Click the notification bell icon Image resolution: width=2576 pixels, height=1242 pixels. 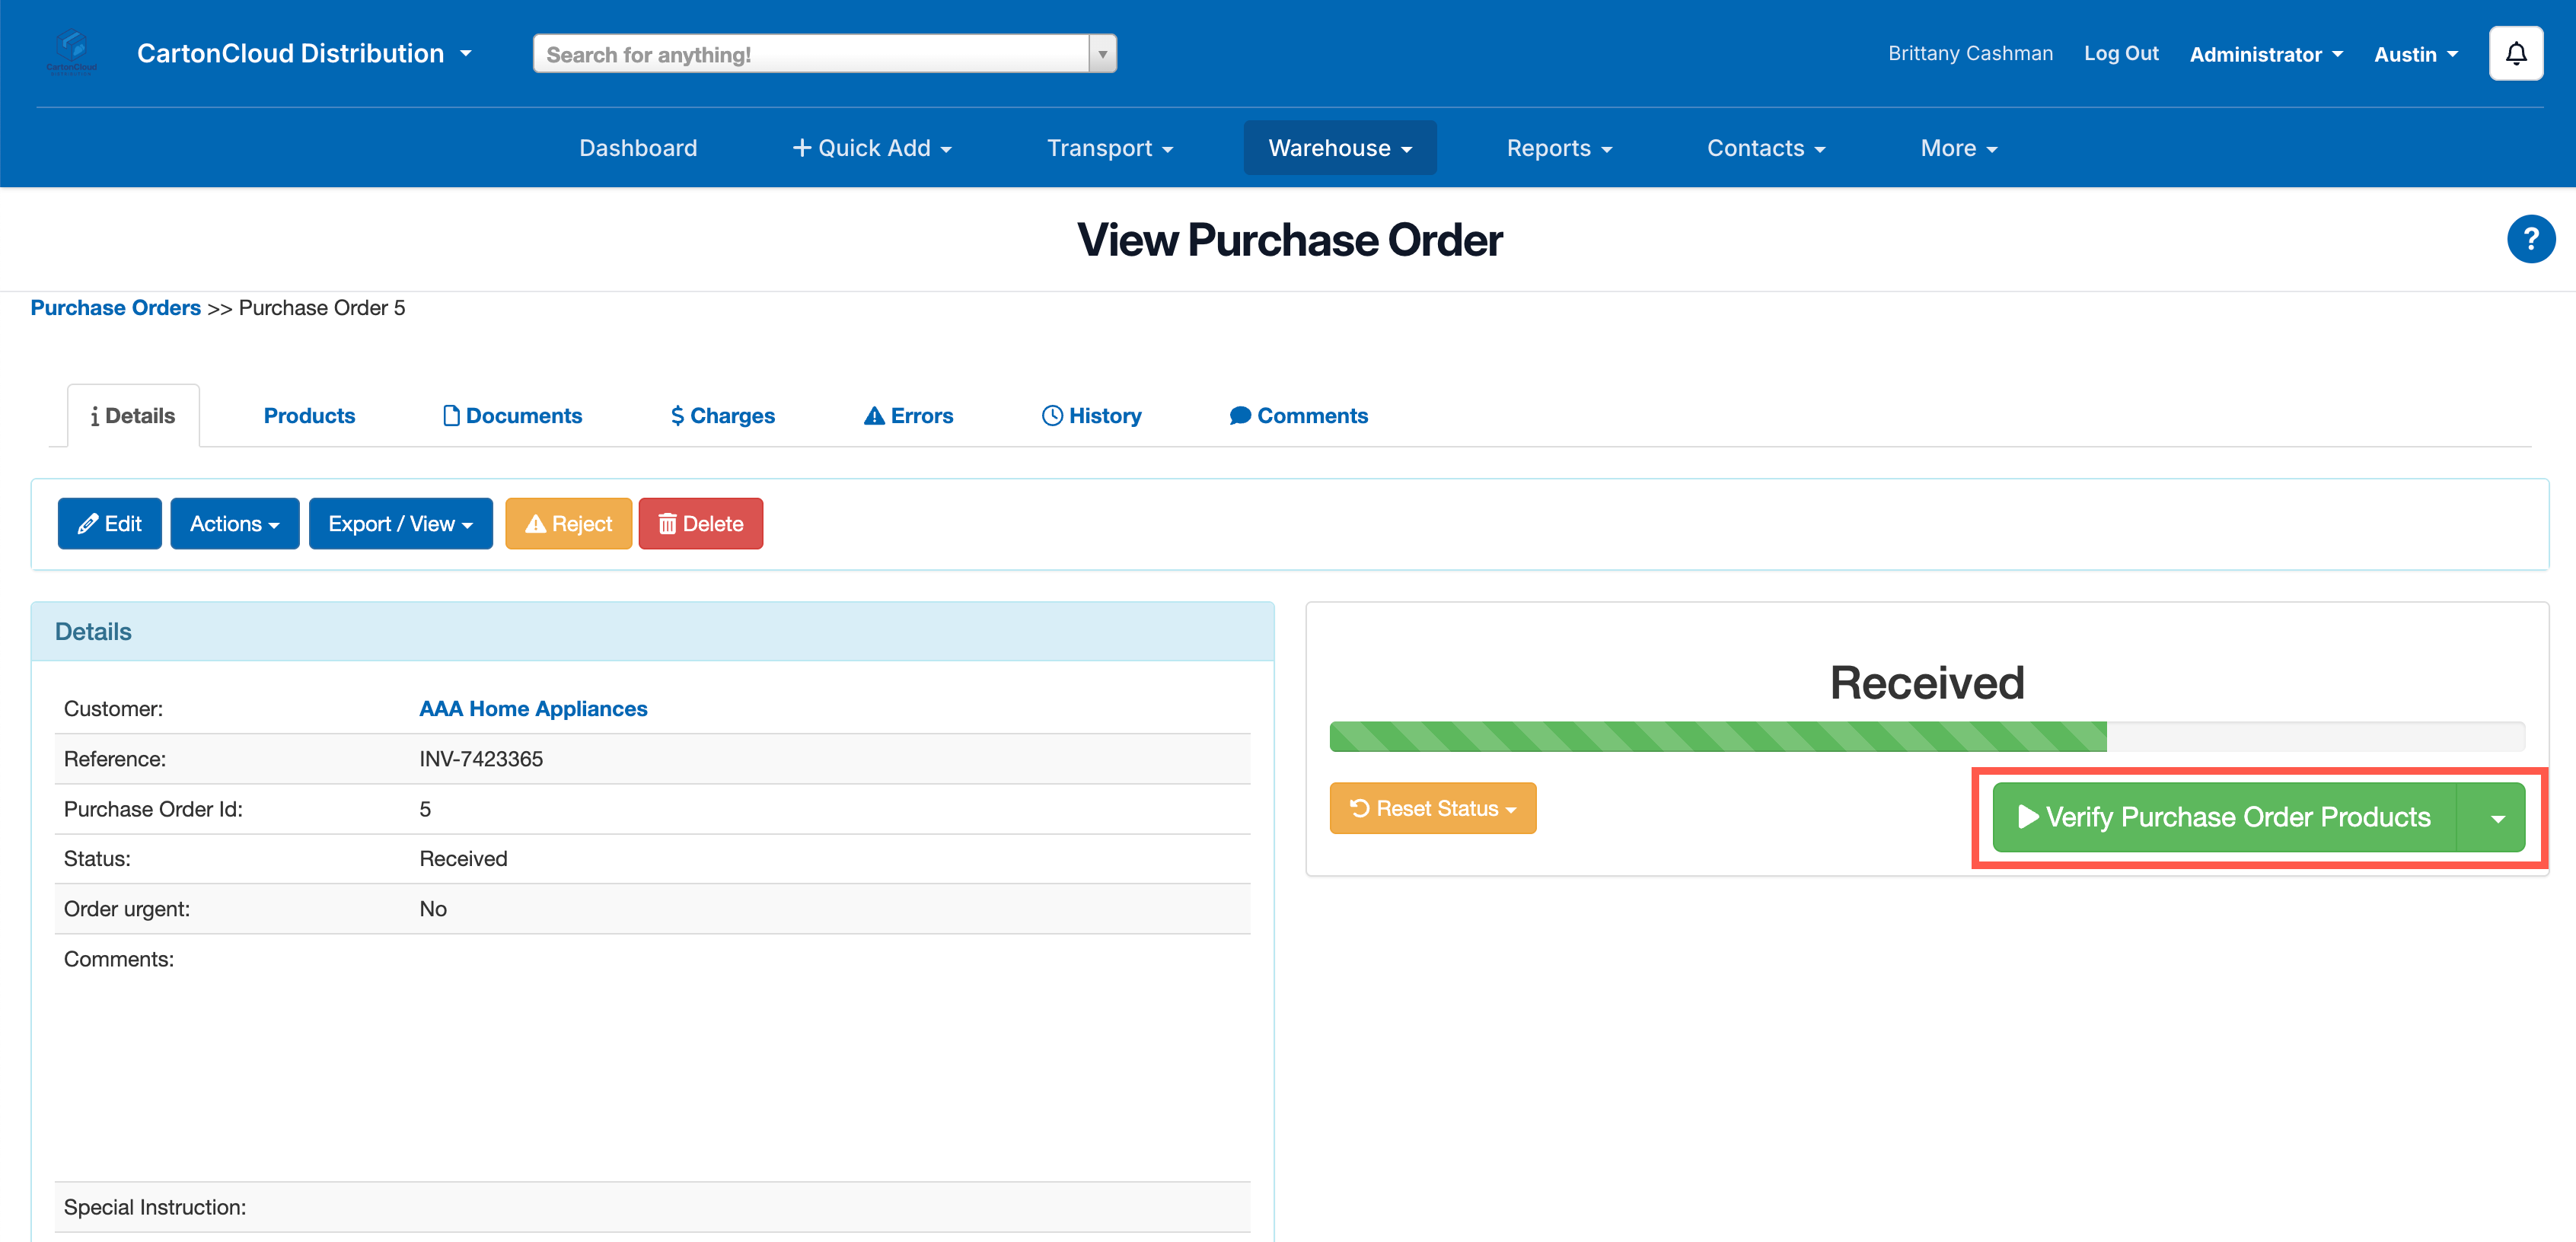pos(2515,54)
